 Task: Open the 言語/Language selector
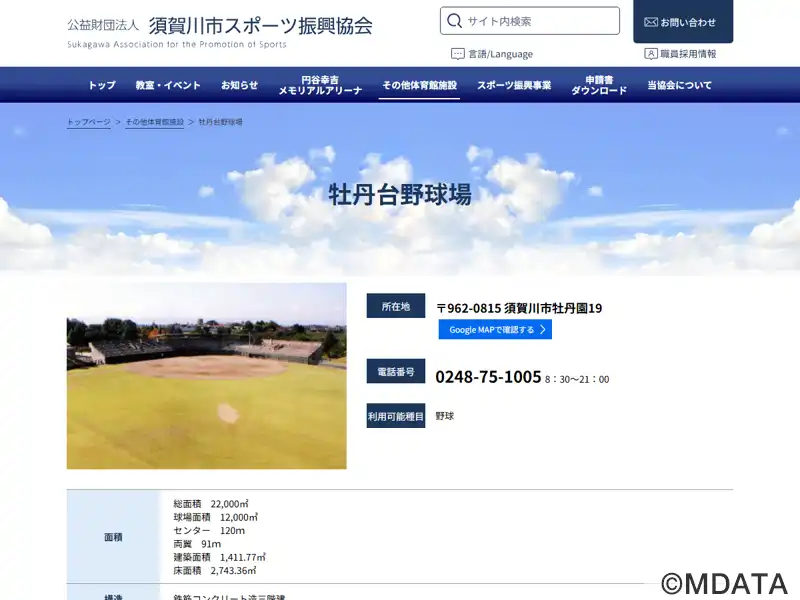500,54
